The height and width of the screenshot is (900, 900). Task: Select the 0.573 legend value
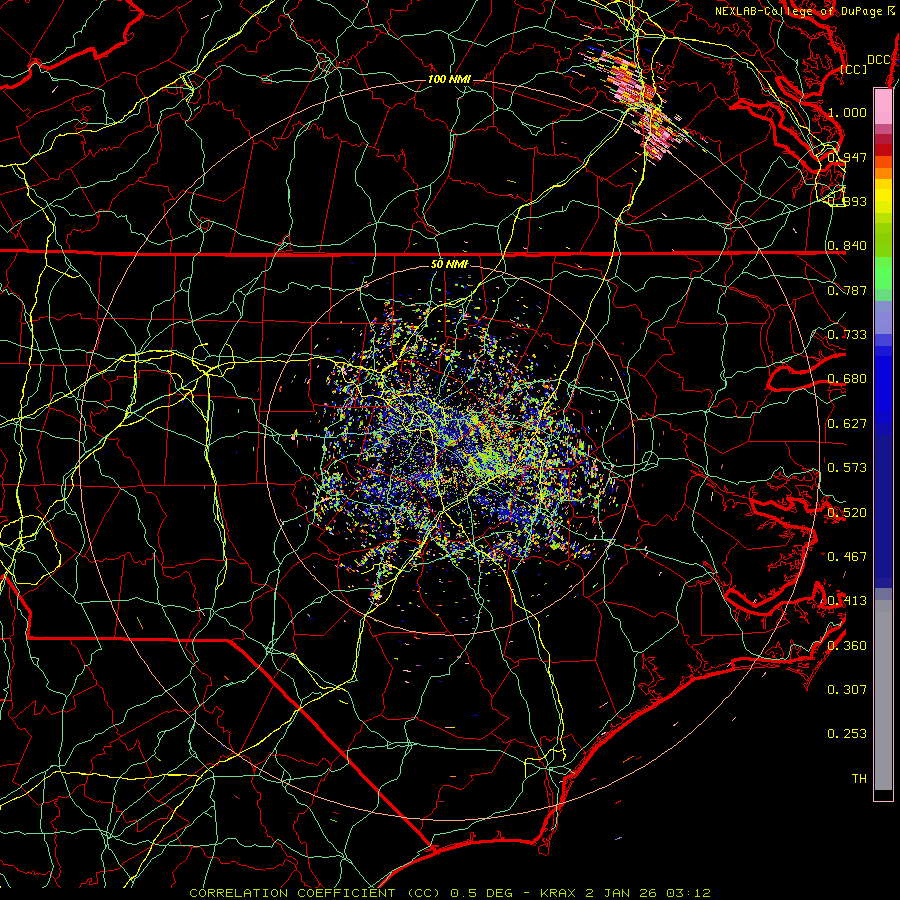847,467
